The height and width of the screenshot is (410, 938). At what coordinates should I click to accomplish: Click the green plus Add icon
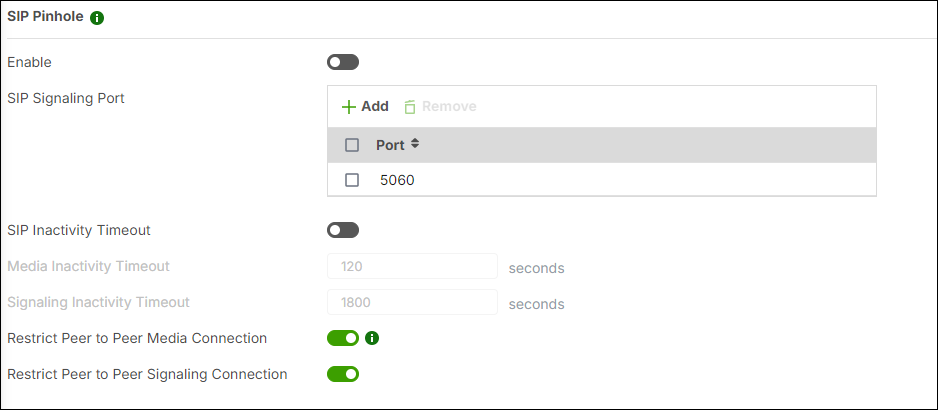[349, 106]
